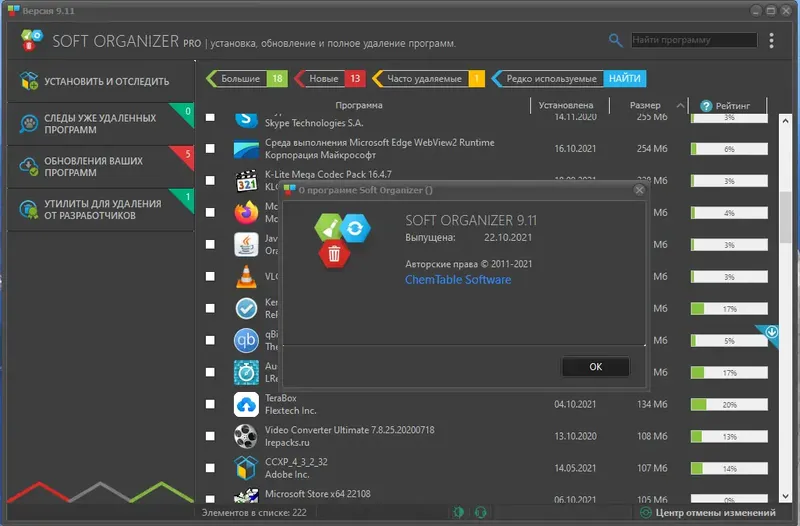Click the Video Converter Ultimate 13% rating bar

click(729, 437)
